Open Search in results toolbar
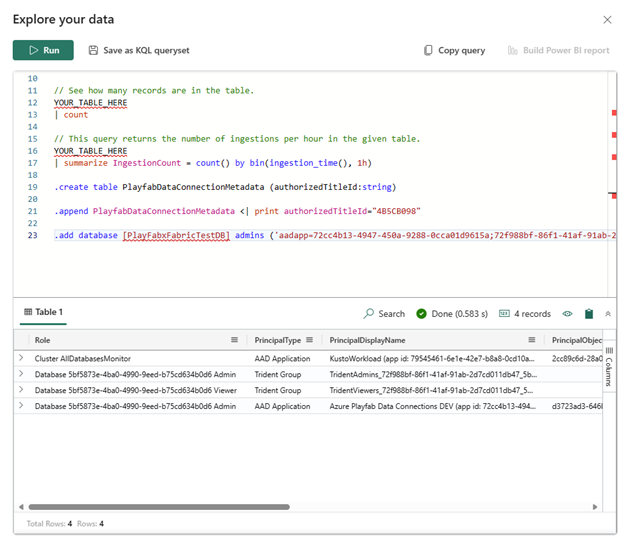 tap(384, 314)
